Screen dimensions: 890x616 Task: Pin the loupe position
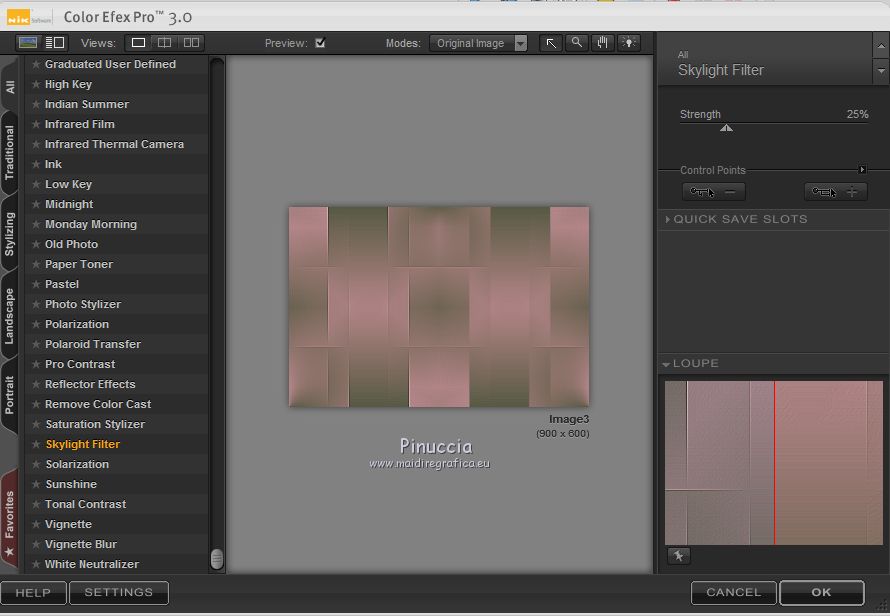[678, 556]
